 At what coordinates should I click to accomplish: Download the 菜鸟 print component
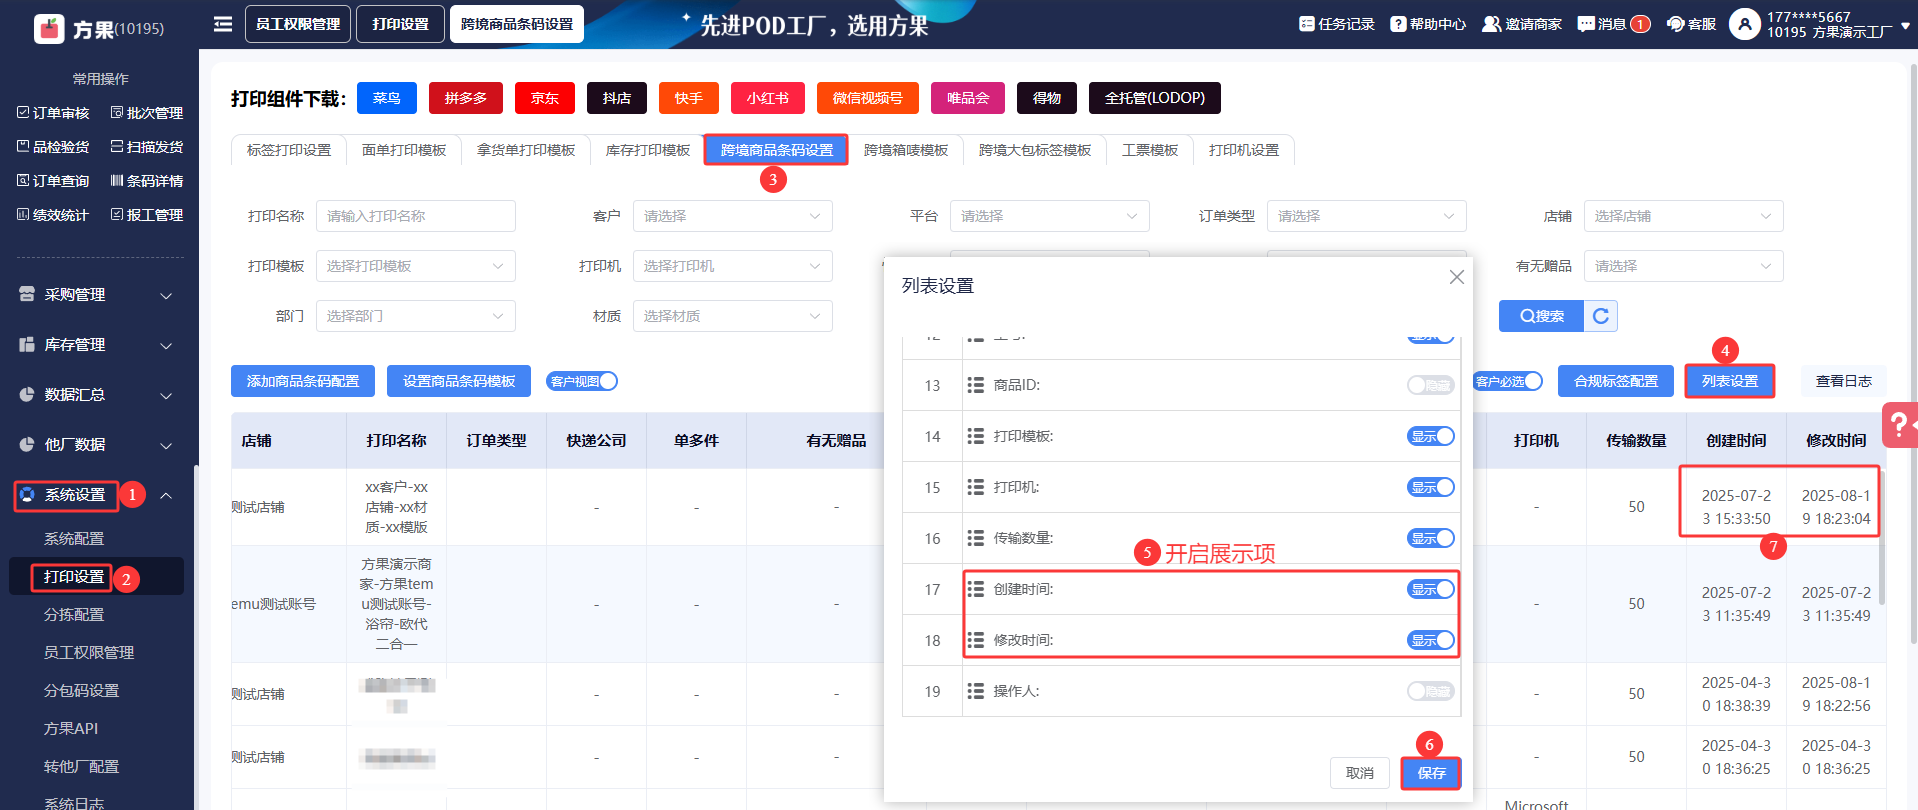click(387, 98)
